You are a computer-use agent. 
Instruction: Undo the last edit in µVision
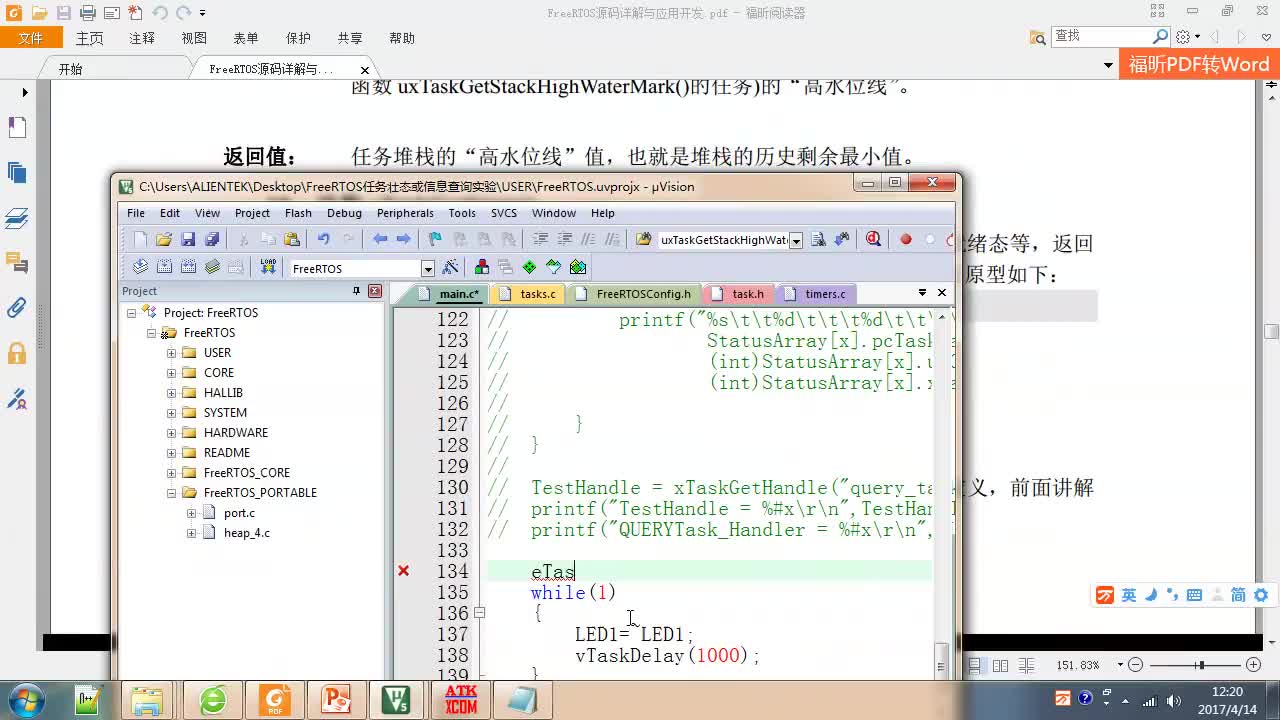coord(324,239)
